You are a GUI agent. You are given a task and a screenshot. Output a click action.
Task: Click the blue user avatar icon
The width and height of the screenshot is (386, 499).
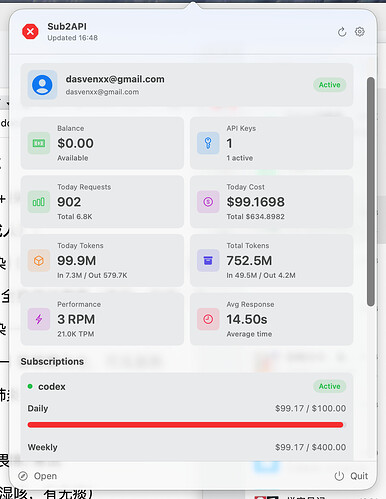[x=42, y=85]
